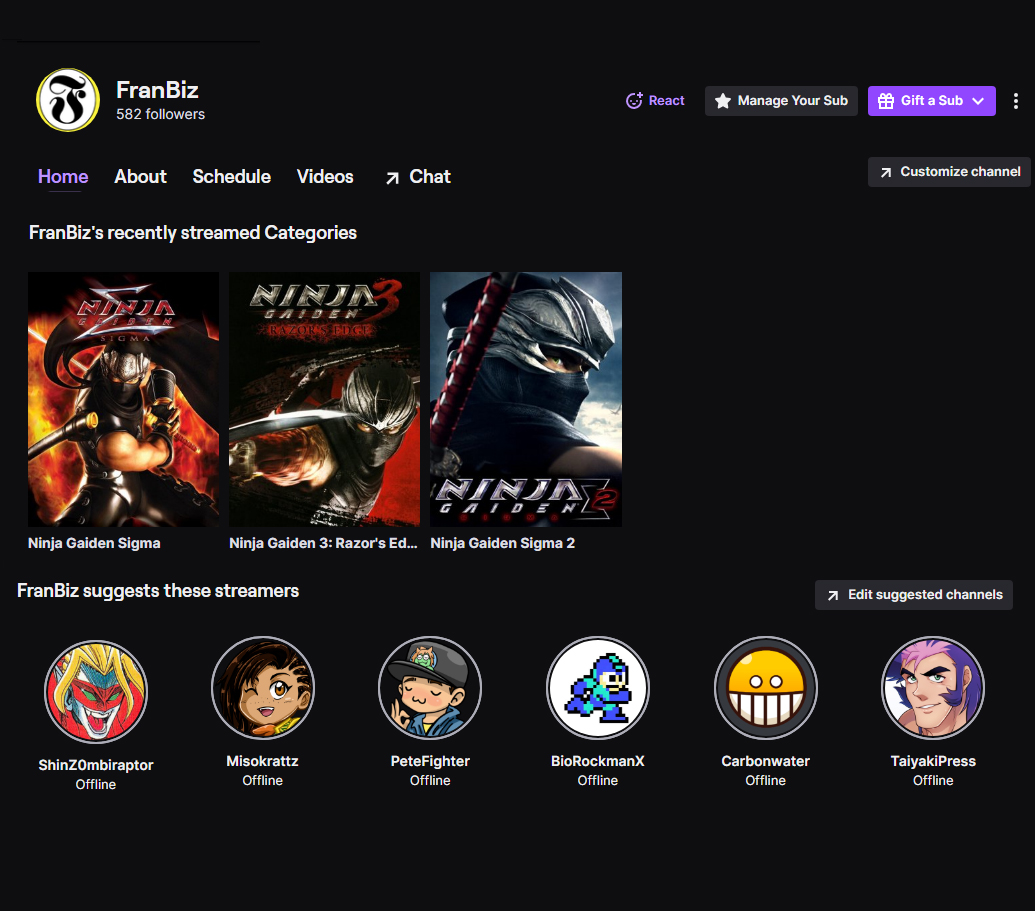Click Ninja Gaiden Sigma 2 title link
The height and width of the screenshot is (911, 1035).
click(x=502, y=543)
